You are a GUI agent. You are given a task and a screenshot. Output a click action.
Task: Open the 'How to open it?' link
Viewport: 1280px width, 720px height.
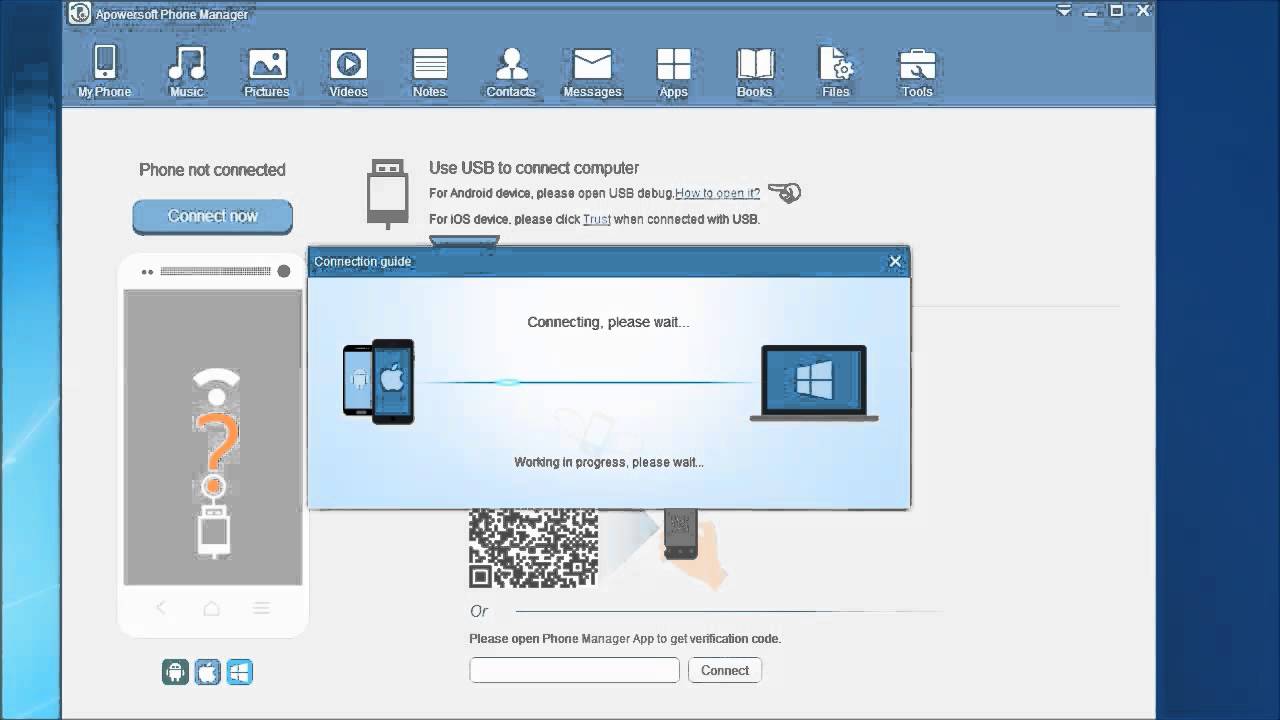tap(717, 193)
